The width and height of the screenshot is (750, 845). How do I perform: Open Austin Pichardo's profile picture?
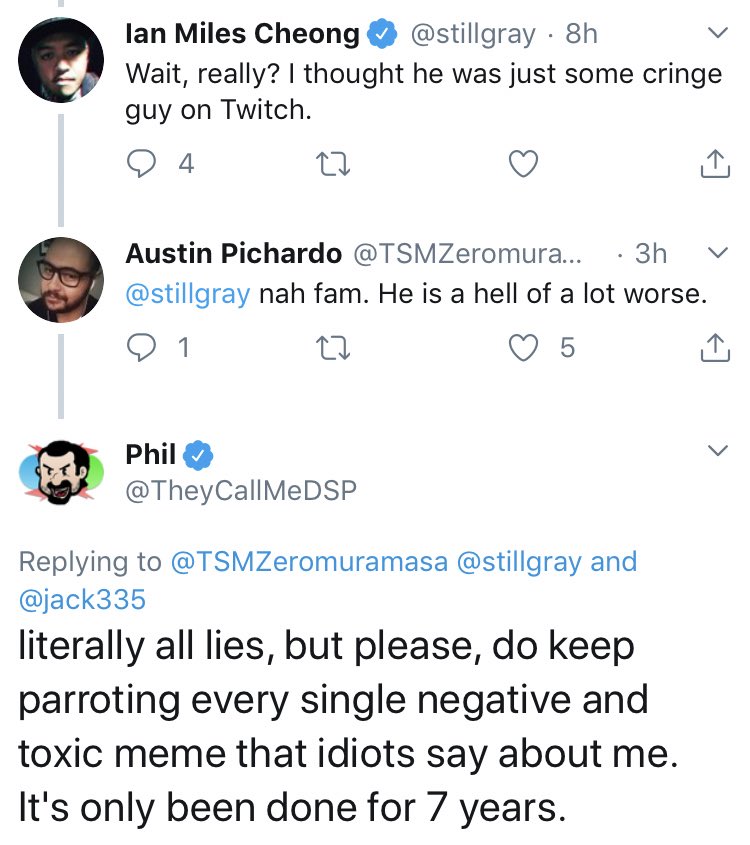coord(61,280)
